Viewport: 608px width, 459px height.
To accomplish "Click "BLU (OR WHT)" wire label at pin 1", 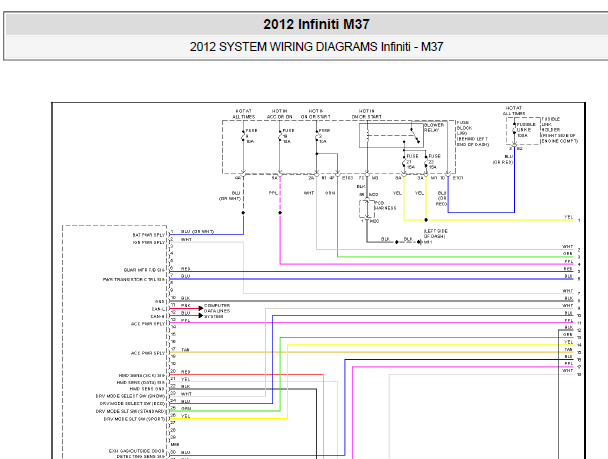I will pos(197,231).
